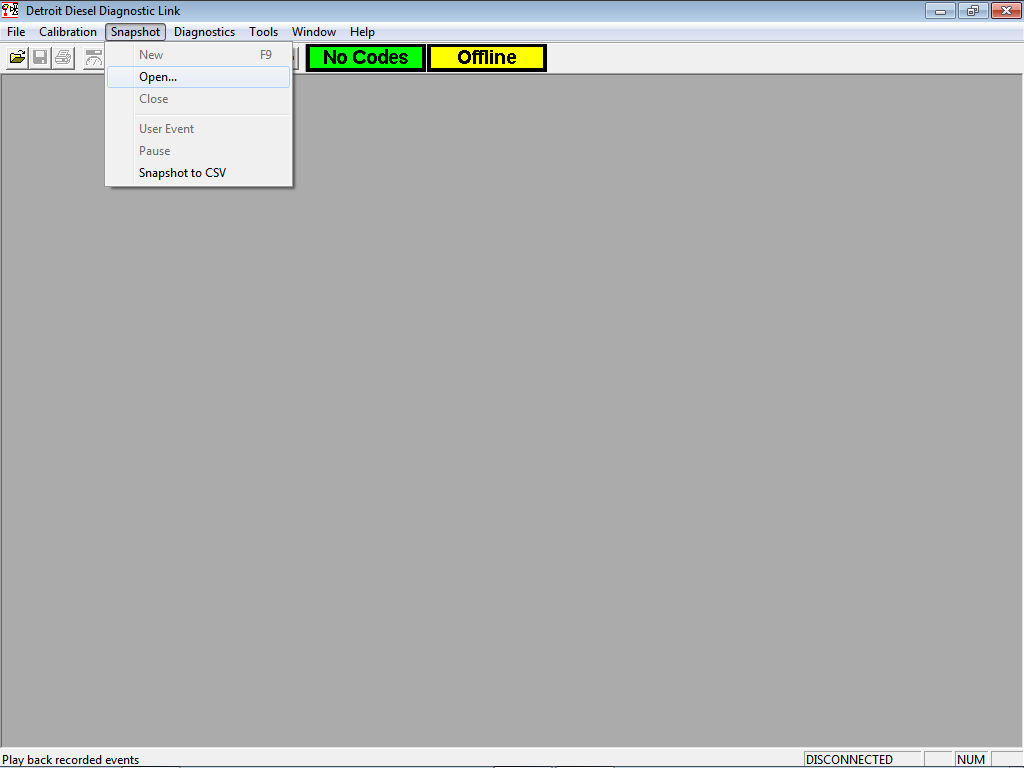Image resolution: width=1024 pixels, height=768 pixels.
Task: Click the Detroit Diesel icon in the title bar
Action: point(9,10)
